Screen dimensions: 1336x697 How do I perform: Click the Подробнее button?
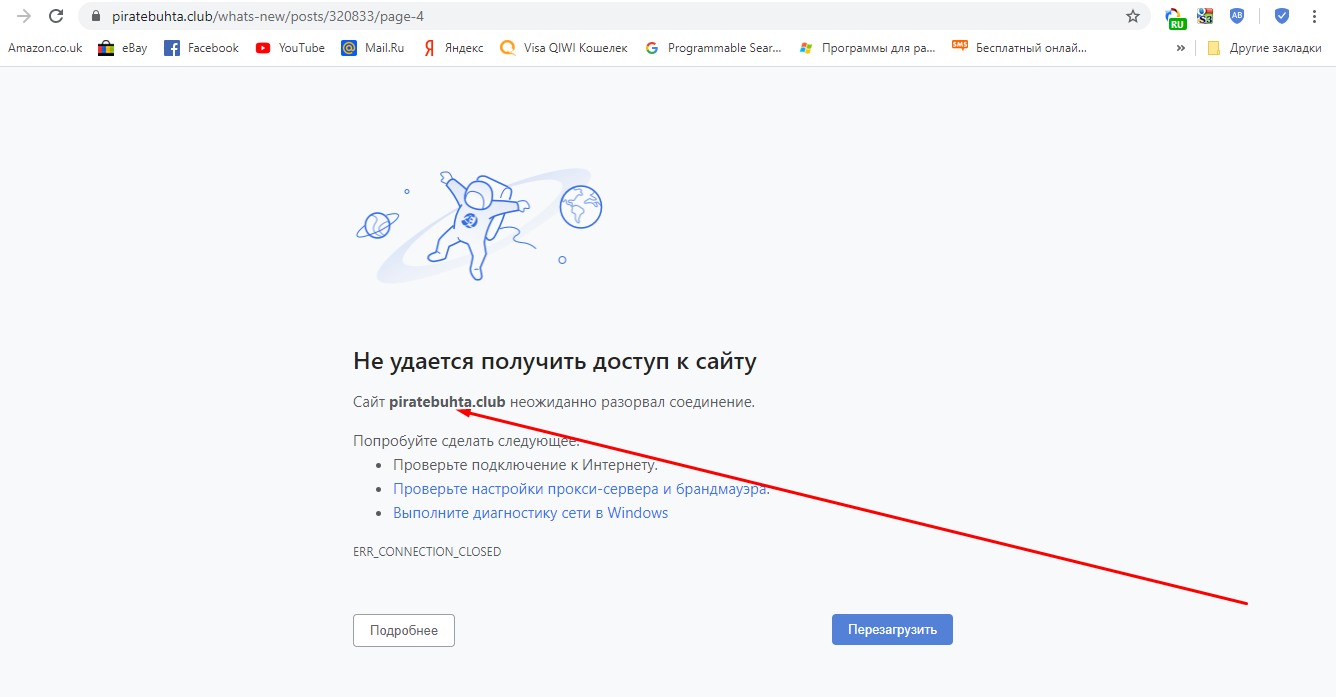pyautogui.click(x=404, y=630)
